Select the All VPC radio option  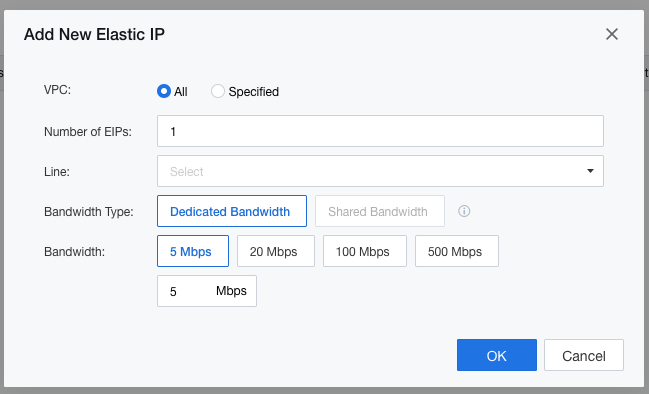164,91
